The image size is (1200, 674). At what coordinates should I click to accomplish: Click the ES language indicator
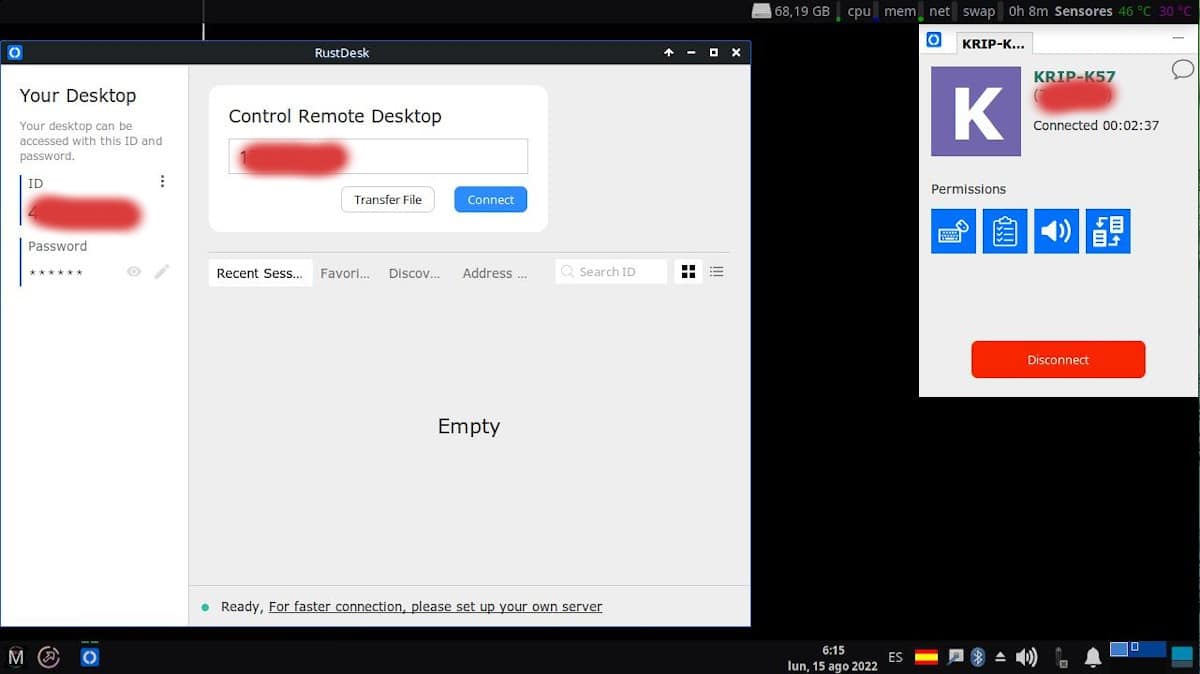(x=895, y=657)
